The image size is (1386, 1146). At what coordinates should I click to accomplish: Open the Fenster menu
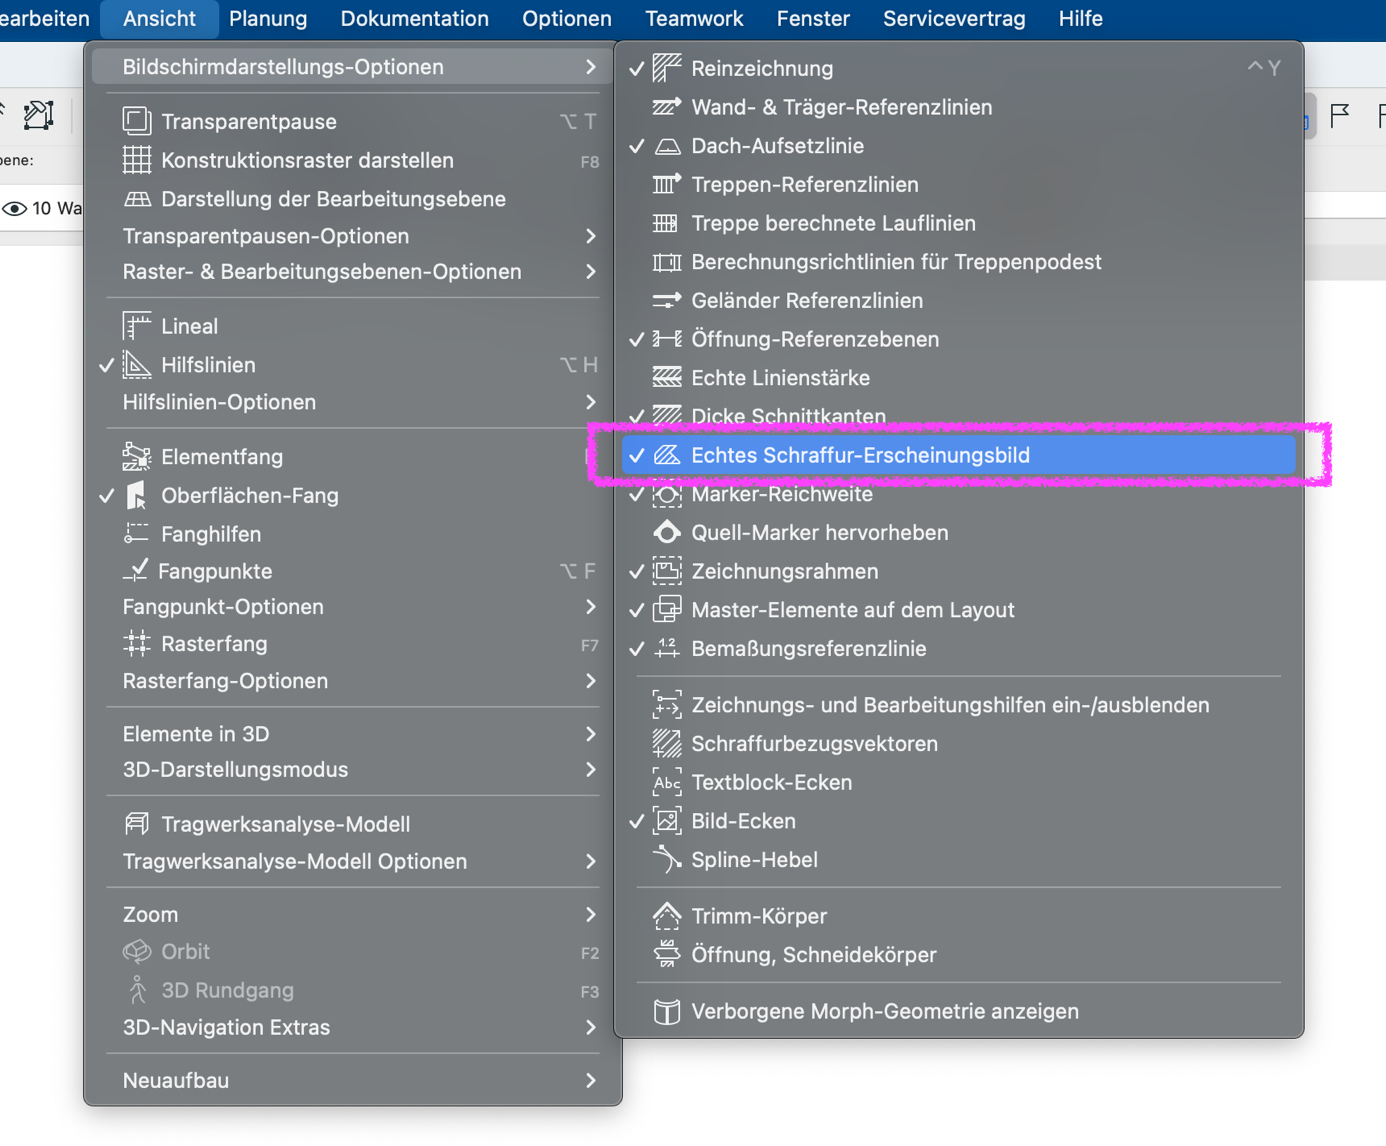813,19
